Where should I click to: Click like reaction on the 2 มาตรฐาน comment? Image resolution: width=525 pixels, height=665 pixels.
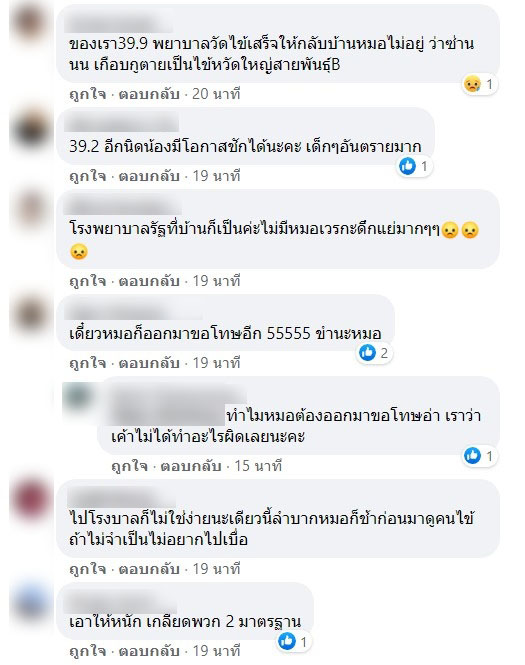[x=287, y=641]
